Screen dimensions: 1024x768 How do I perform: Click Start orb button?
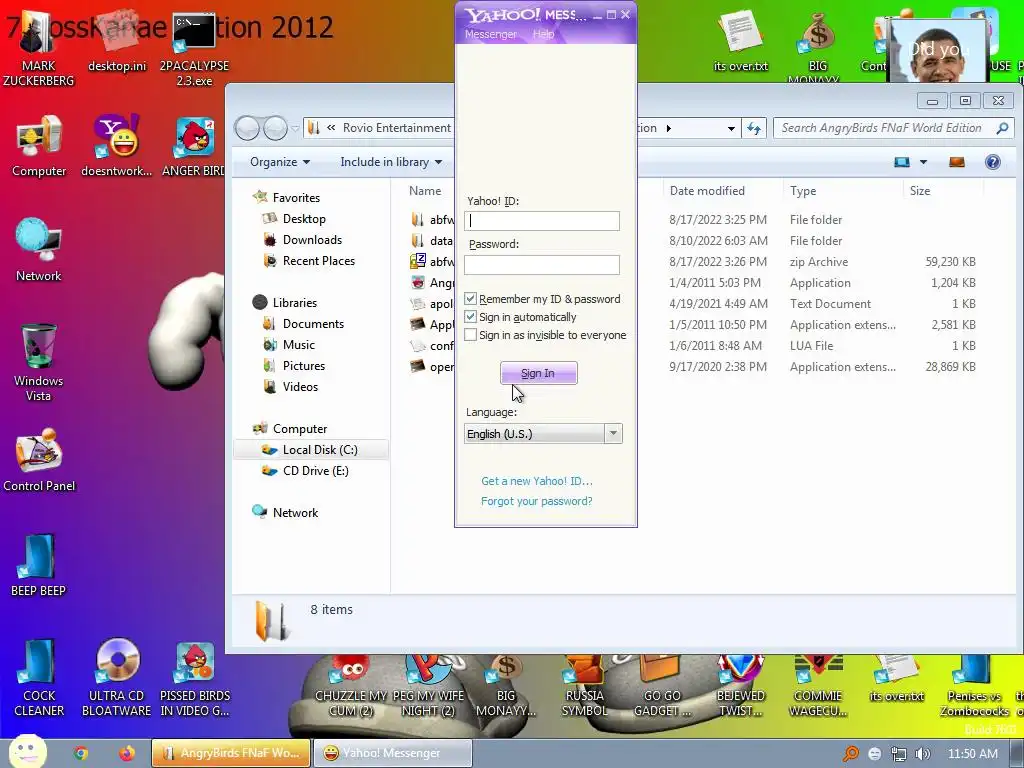point(27,751)
